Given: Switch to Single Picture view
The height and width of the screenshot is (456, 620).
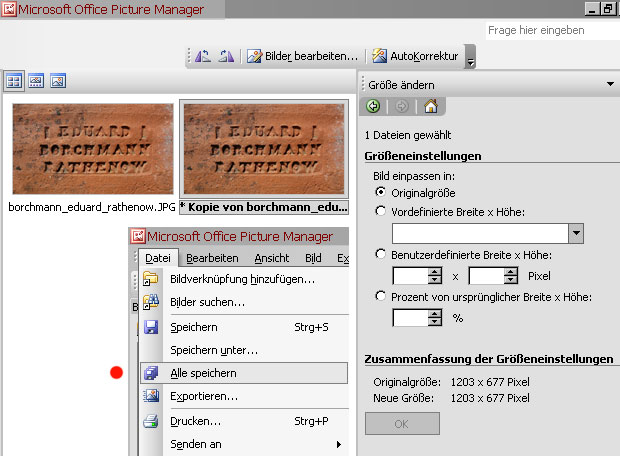Looking at the screenshot, I should (58, 81).
